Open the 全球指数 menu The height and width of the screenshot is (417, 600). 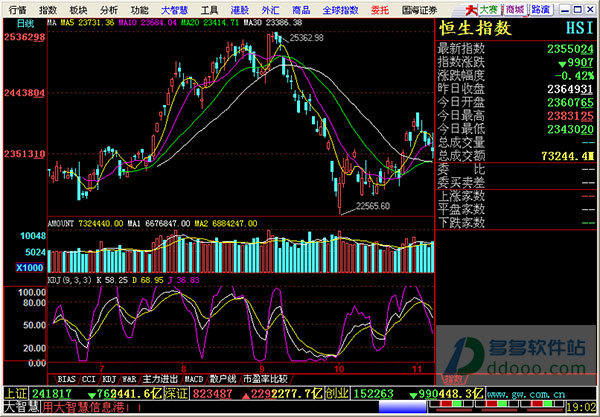[341, 10]
